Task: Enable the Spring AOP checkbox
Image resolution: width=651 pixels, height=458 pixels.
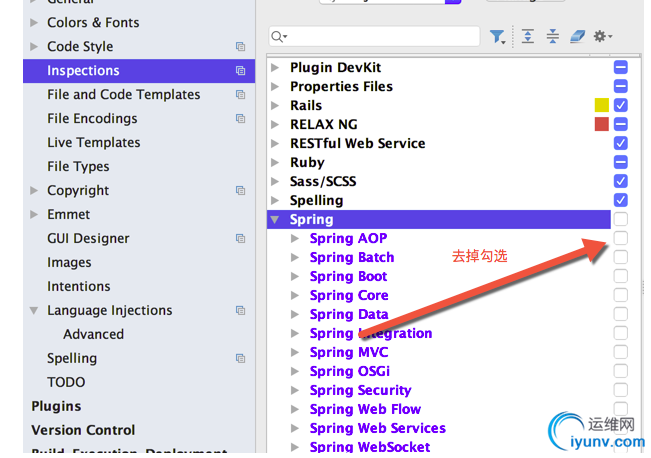Action: pos(620,238)
